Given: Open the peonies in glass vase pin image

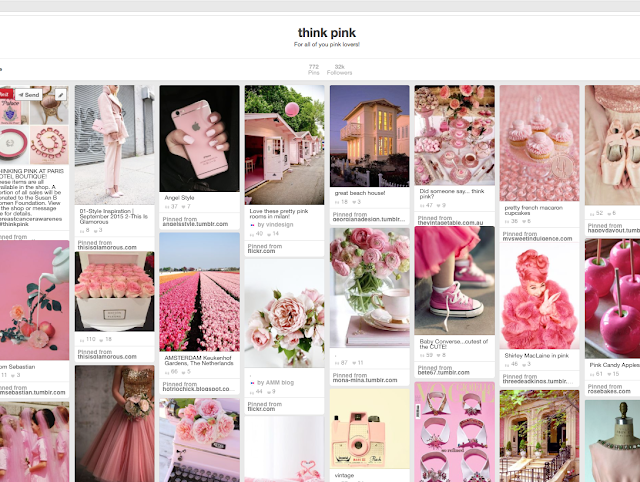Looking at the screenshot, I should pos(369,288).
